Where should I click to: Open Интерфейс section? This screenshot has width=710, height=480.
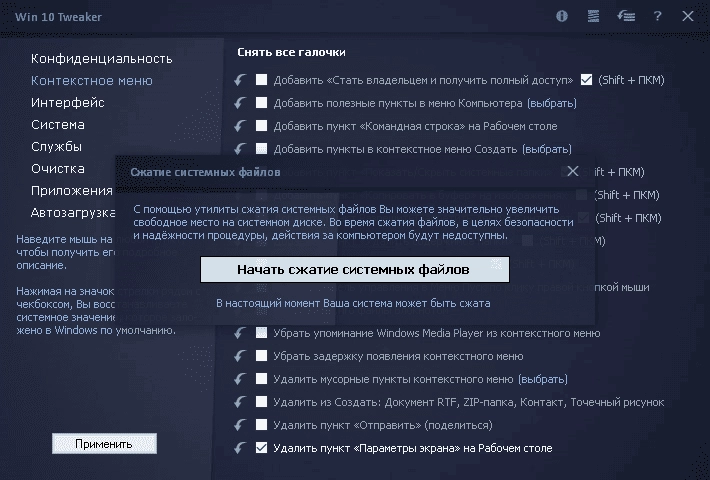[x=67, y=103]
